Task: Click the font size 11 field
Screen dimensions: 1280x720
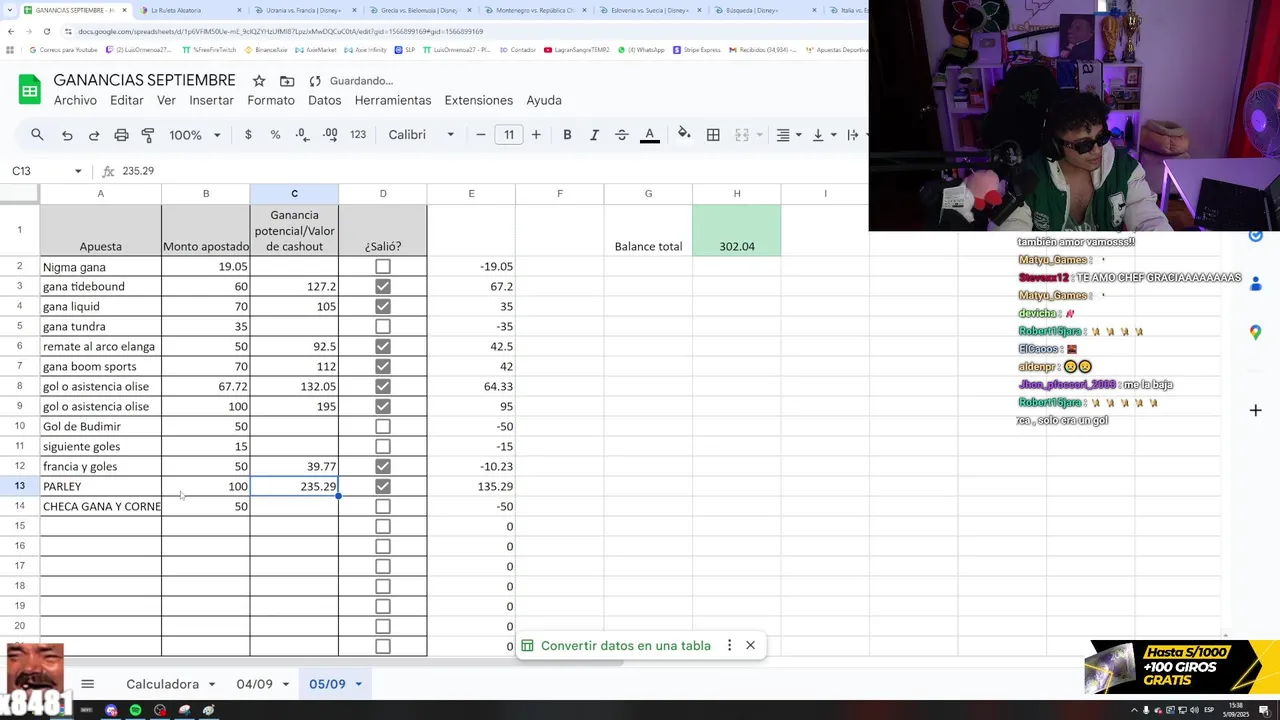Action: pyautogui.click(x=509, y=135)
